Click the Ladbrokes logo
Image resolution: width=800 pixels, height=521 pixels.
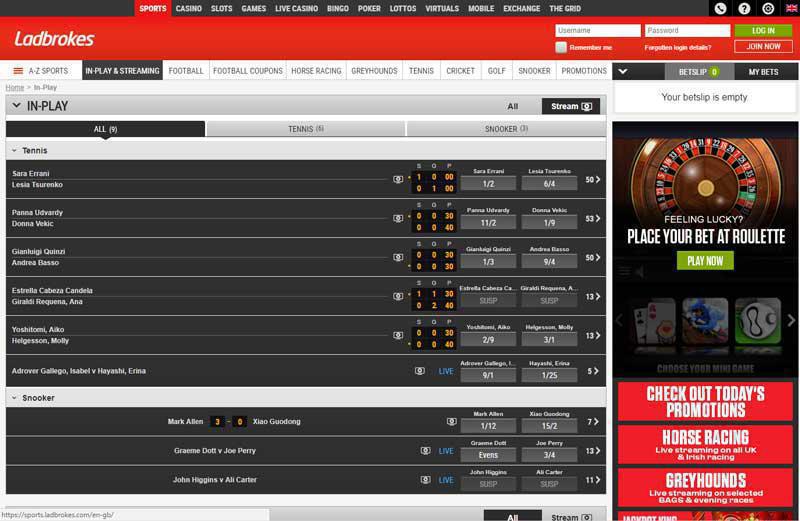pyautogui.click(x=54, y=39)
